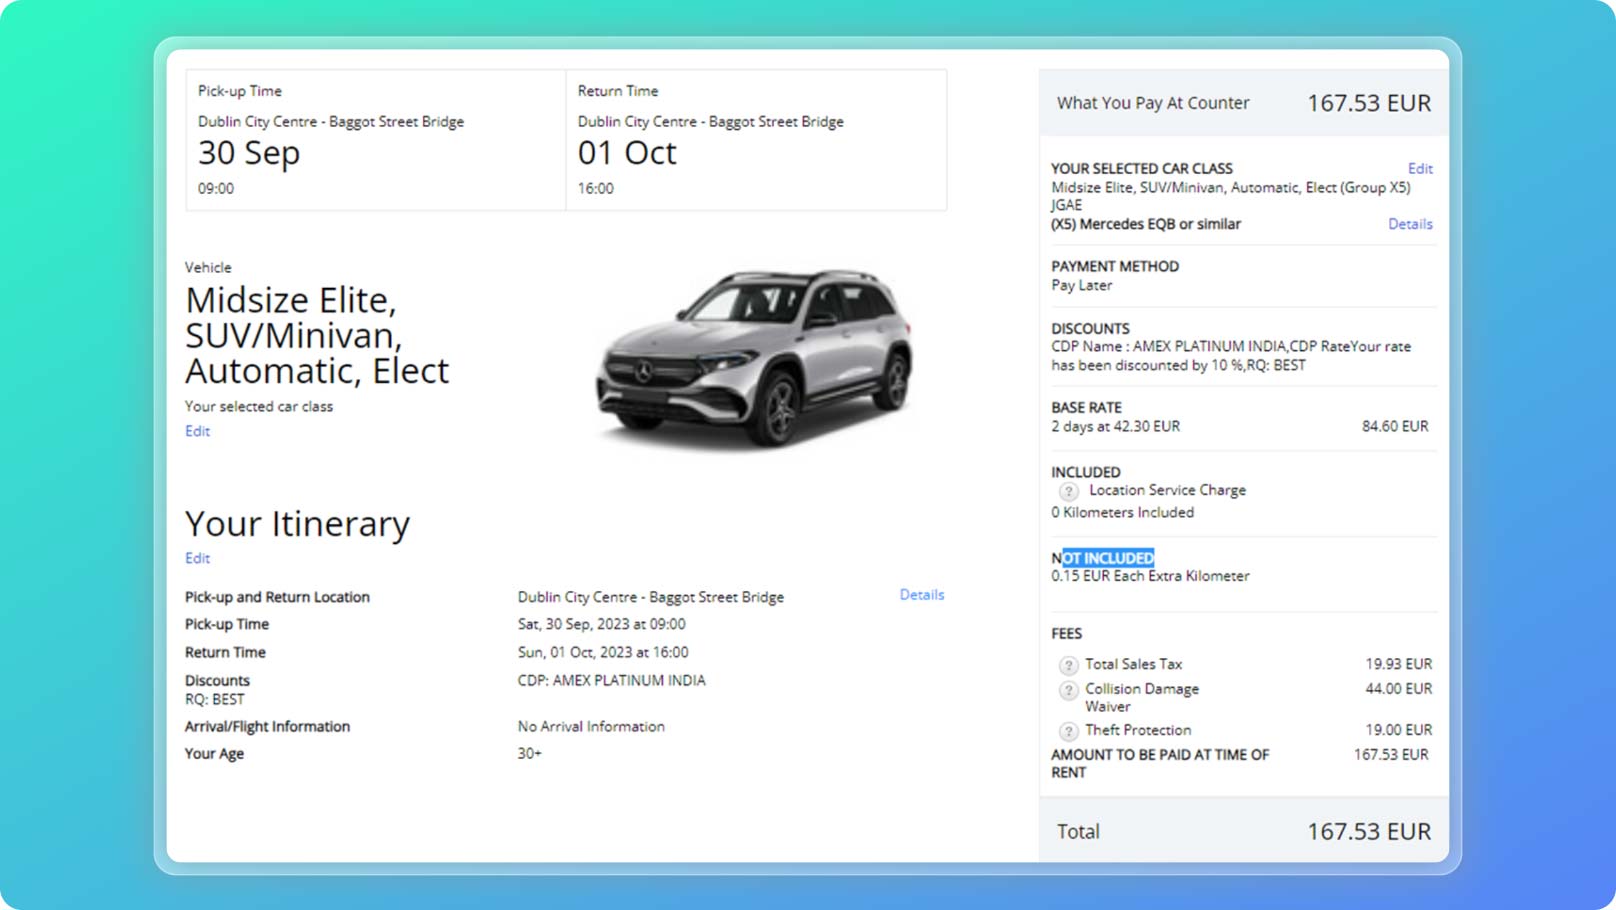Click the Mercedes EQB car image
This screenshot has height=910, width=1616.
click(755, 357)
